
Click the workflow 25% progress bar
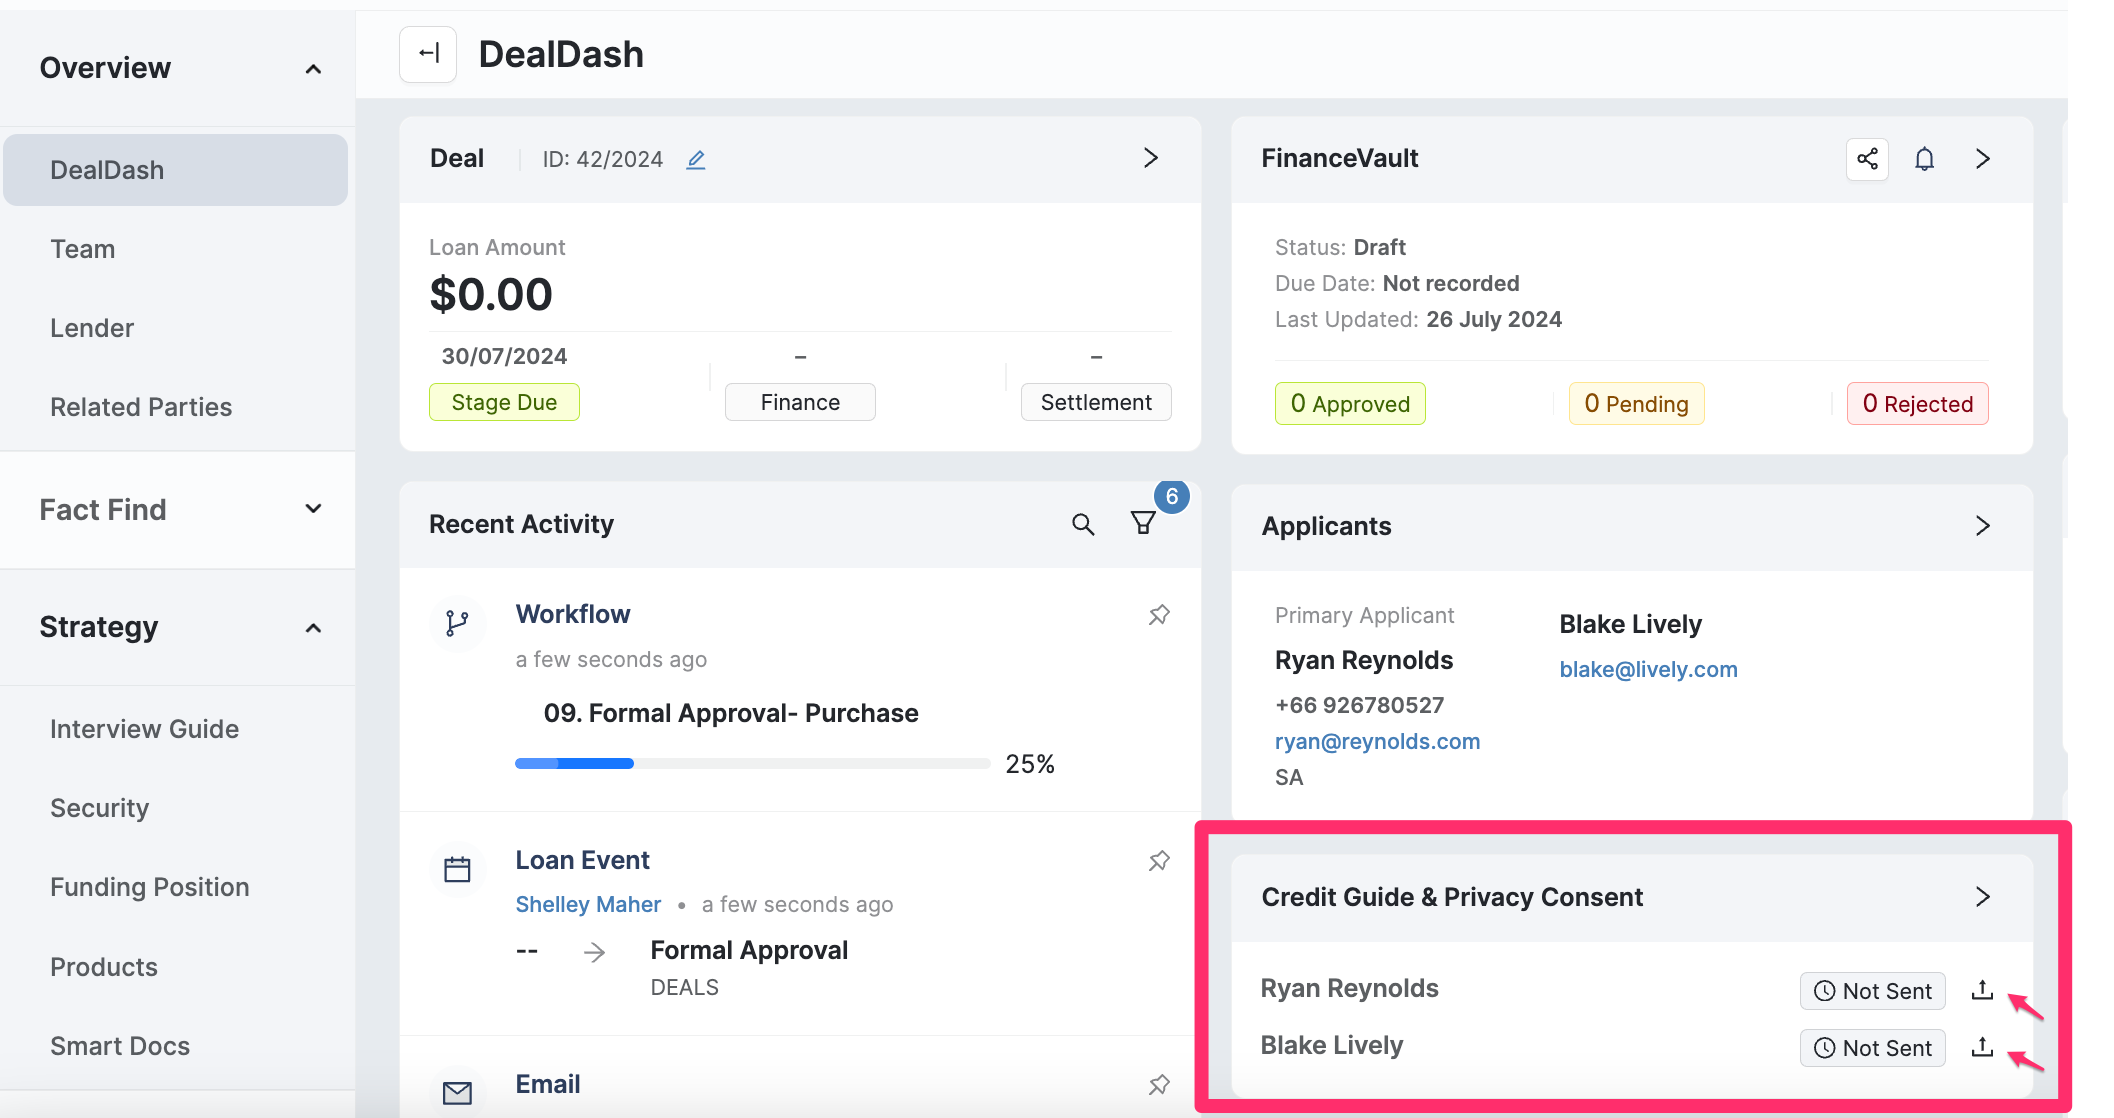pyautogui.click(x=752, y=764)
